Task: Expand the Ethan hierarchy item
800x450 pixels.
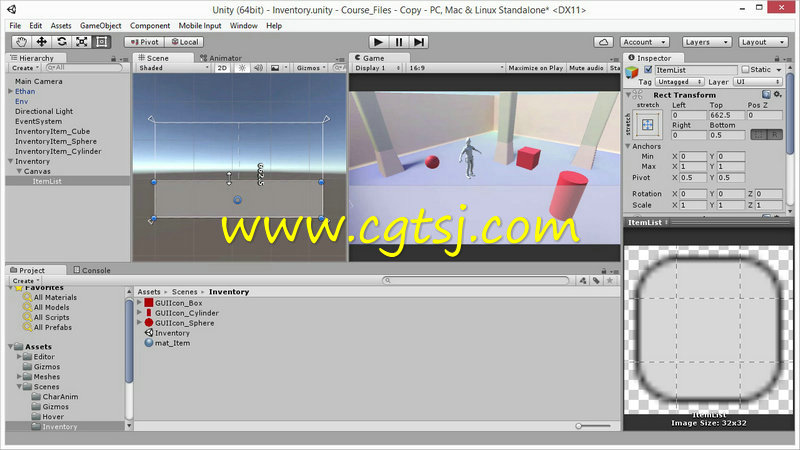Action: [x=10, y=91]
